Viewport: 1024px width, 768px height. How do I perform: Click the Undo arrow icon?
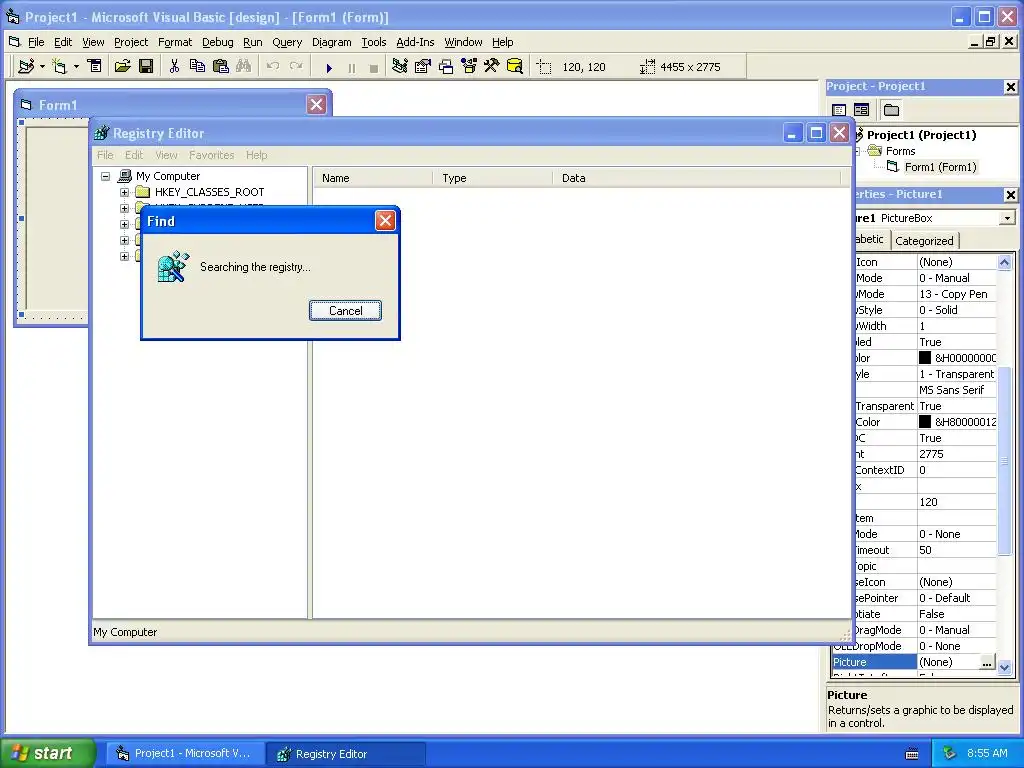click(x=273, y=66)
